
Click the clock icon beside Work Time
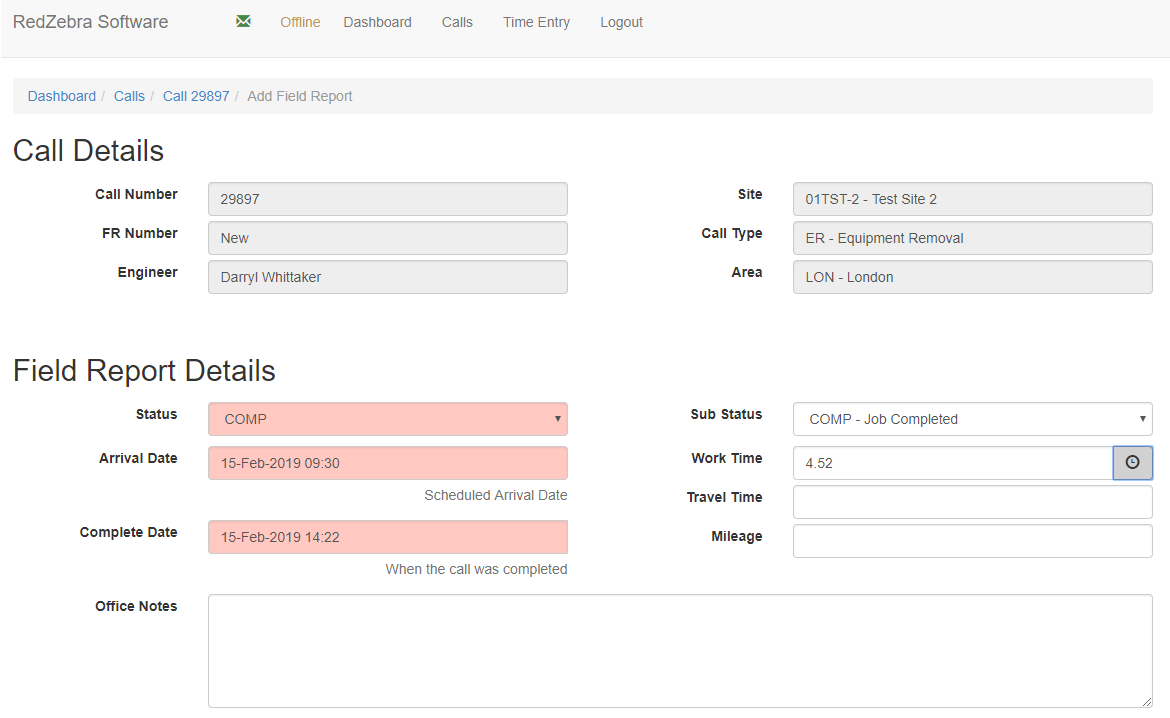point(1132,462)
